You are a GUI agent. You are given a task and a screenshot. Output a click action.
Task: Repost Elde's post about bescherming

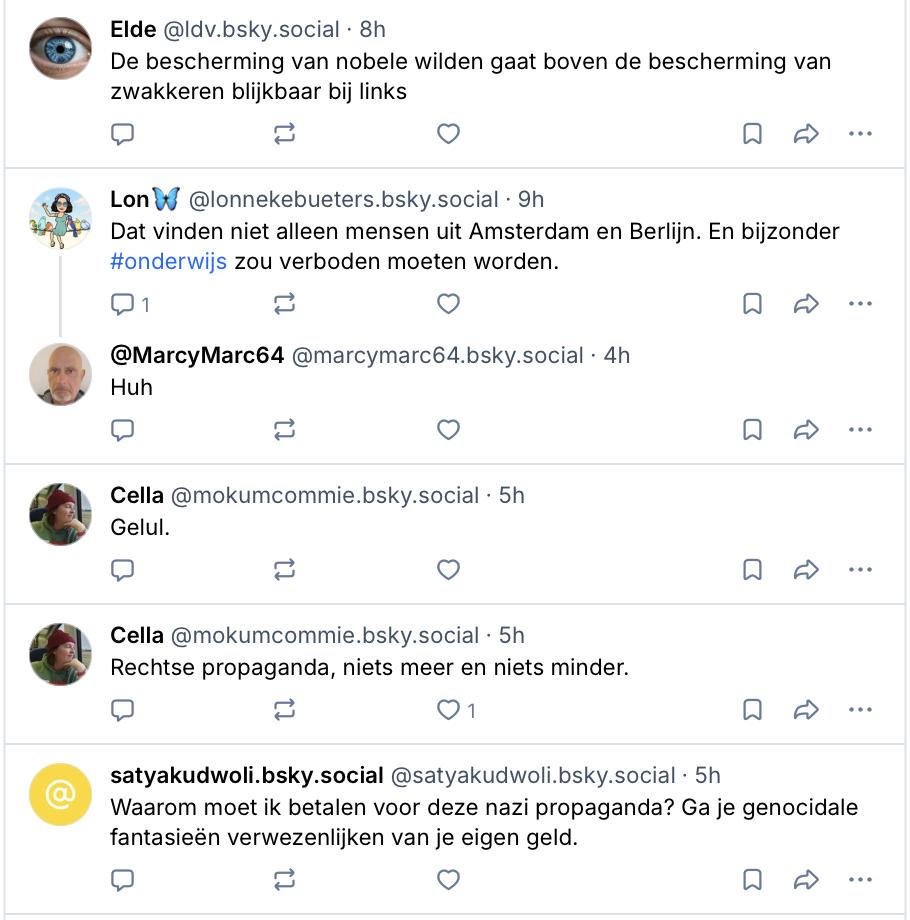click(x=285, y=134)
